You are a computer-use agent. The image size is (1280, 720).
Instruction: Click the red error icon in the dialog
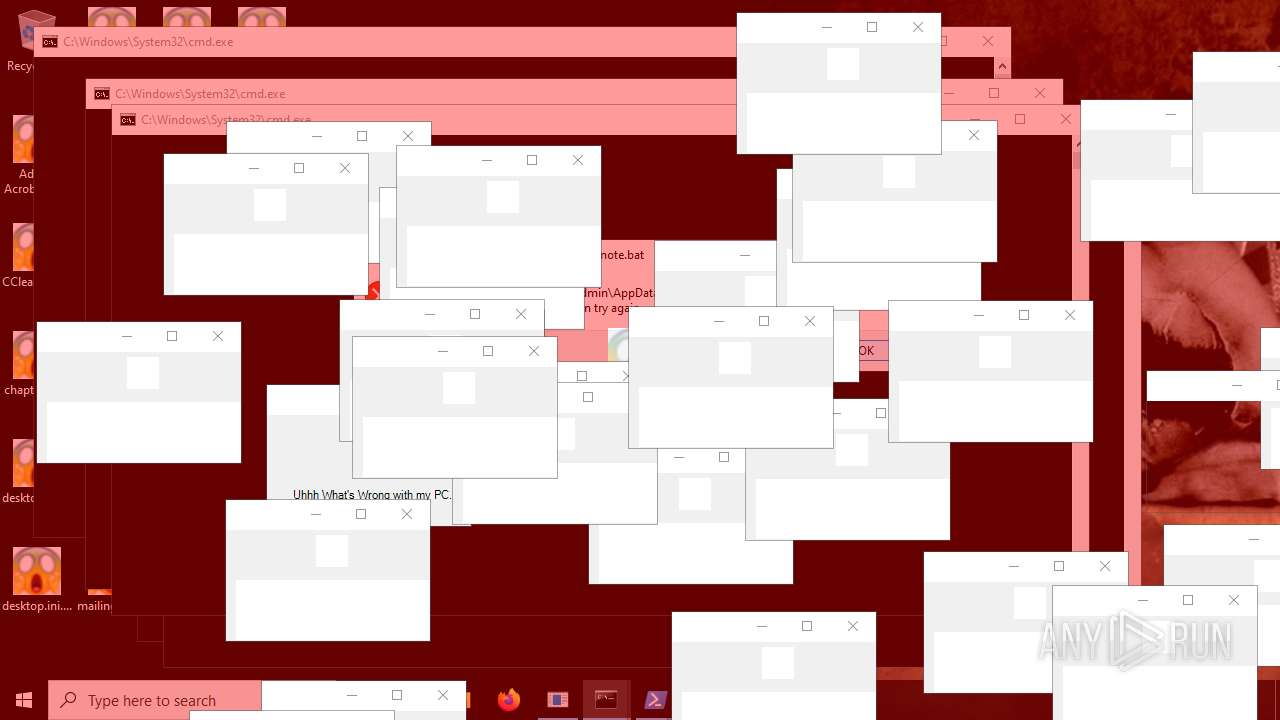pyautogui.click(x=373, y=292)
